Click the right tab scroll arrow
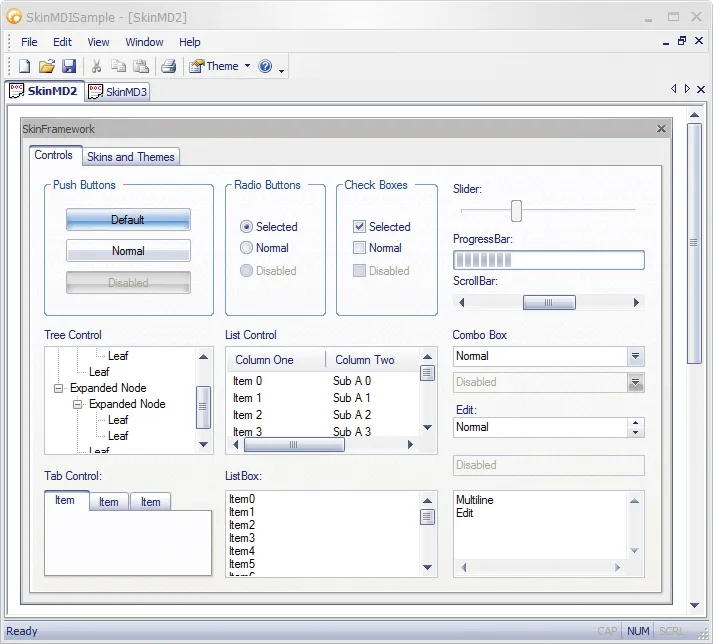713x644 pixels. [687, 89]
